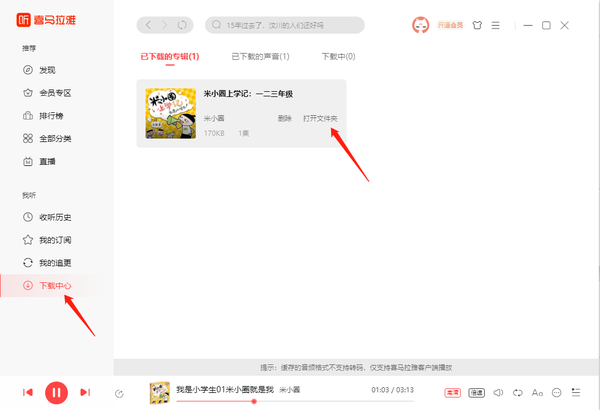Image resolution: width=600 pixels, height=410 pixels.
Task: Toggle the loop playback mode icon
Action: [x=518, y=392]
